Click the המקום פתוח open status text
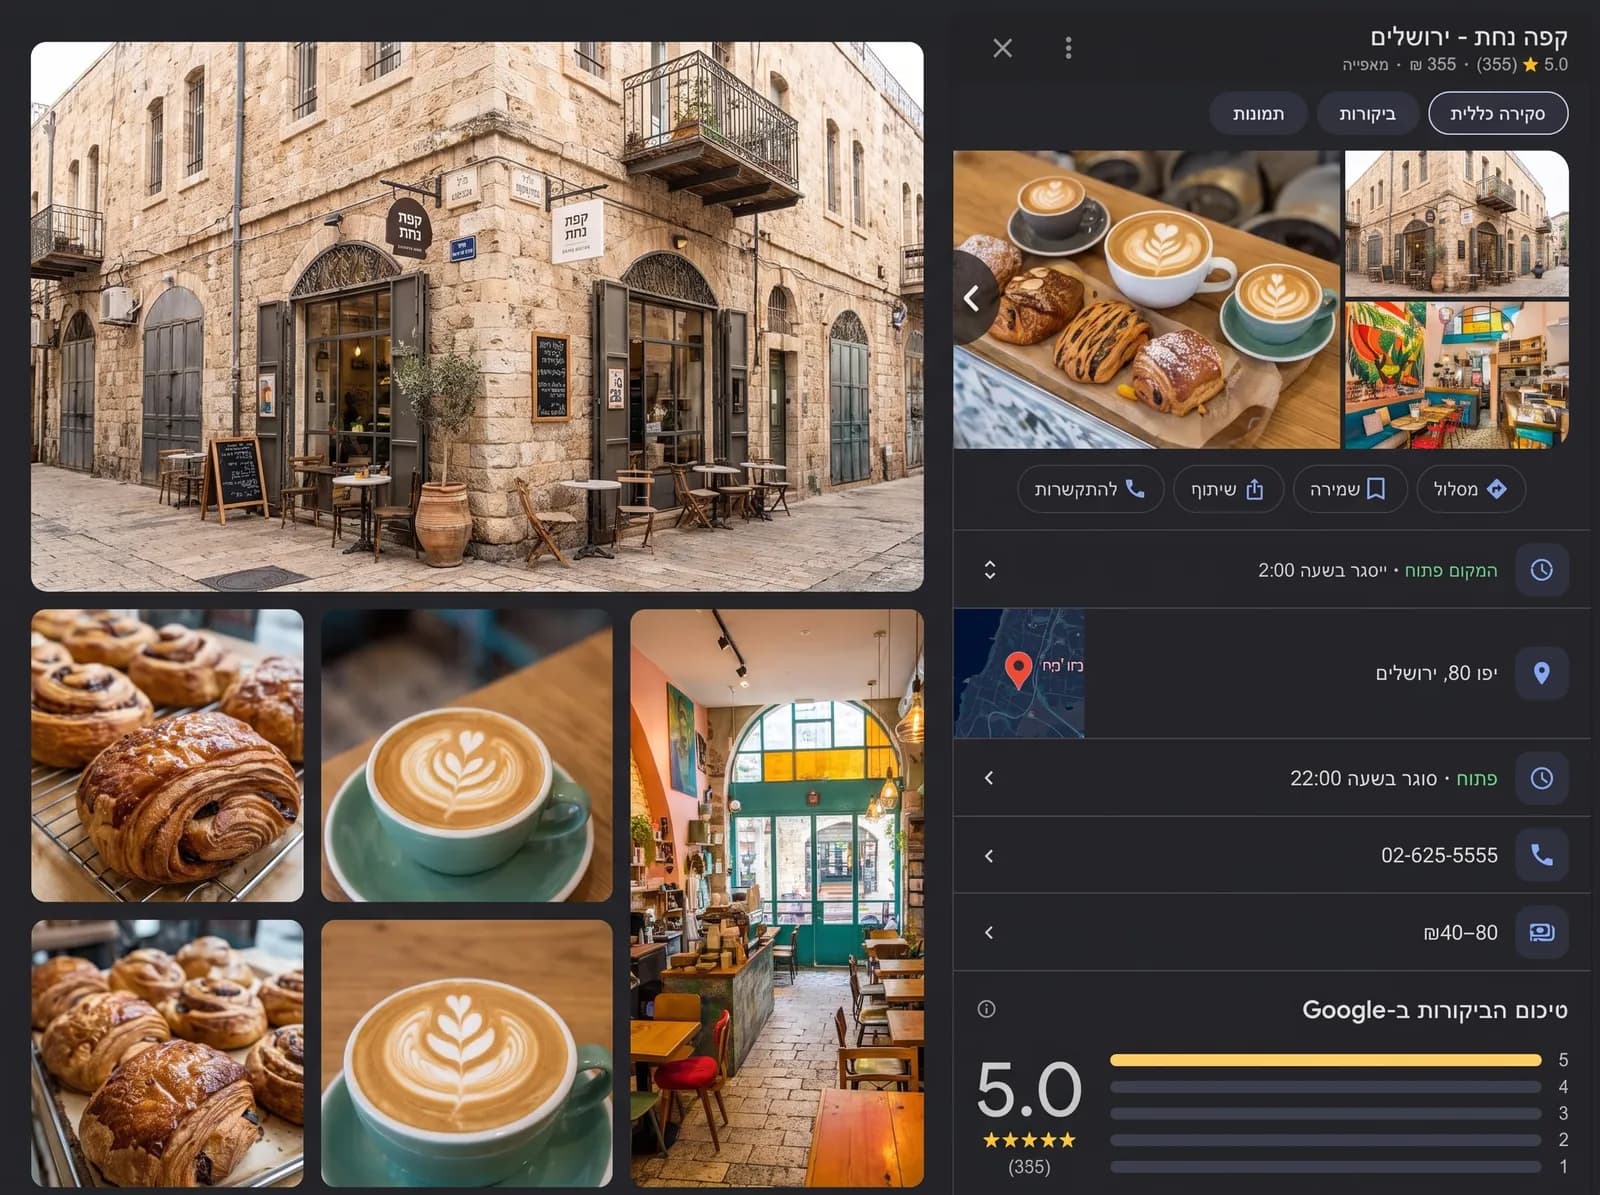Viewport: 1600px width, 1195px height. click(1451, 570)
